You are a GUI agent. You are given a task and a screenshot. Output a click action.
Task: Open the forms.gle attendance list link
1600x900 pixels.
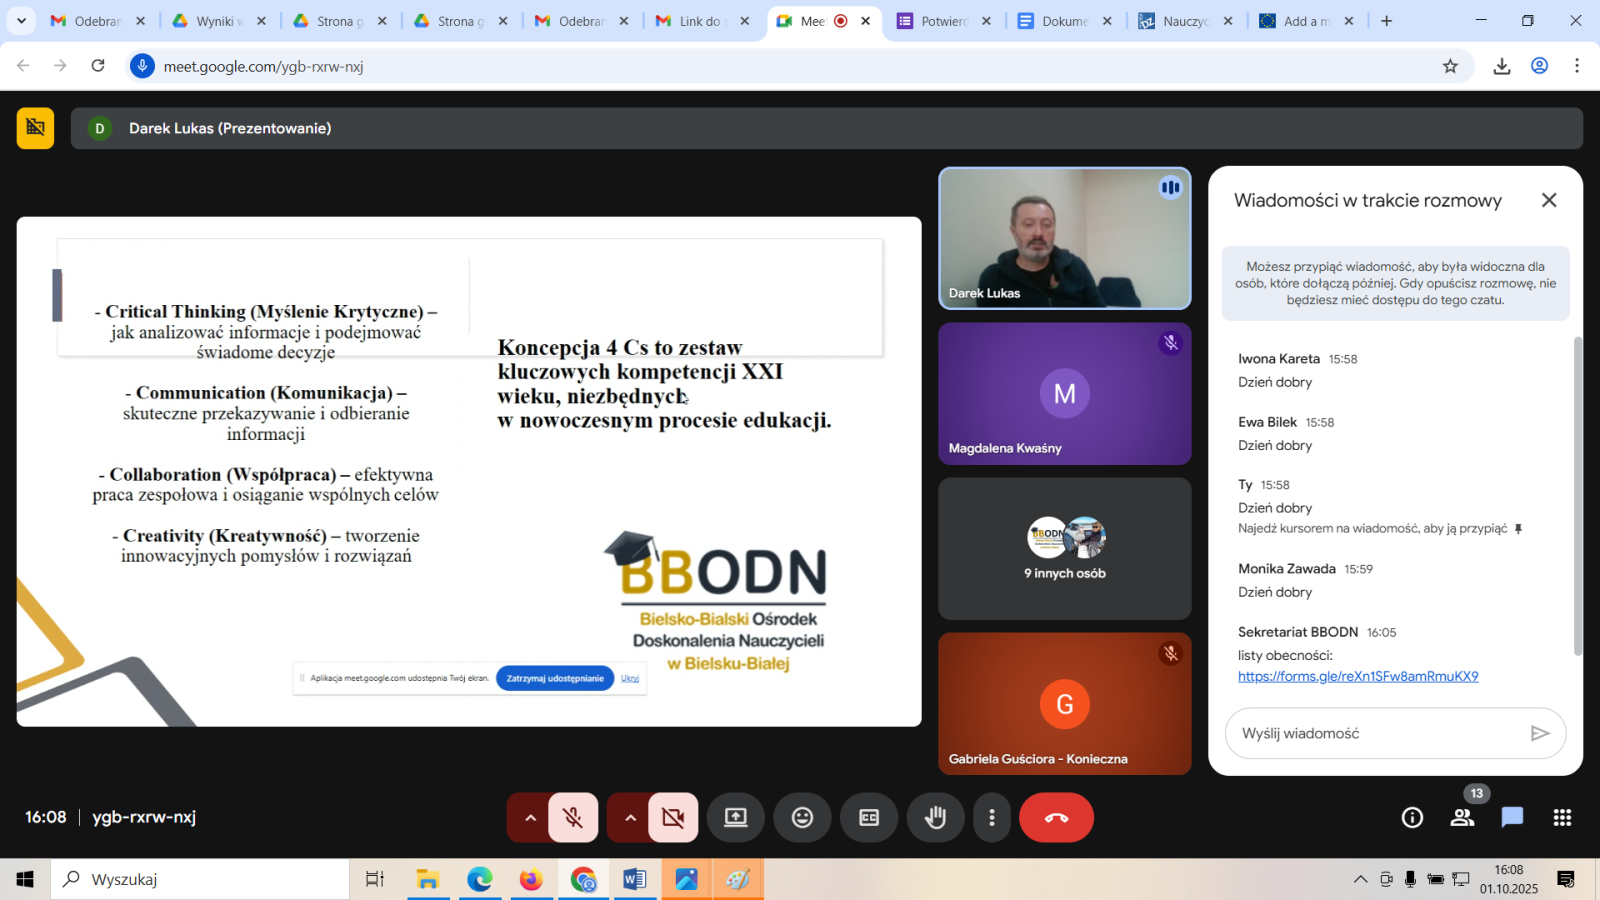tap(1358, 677)
